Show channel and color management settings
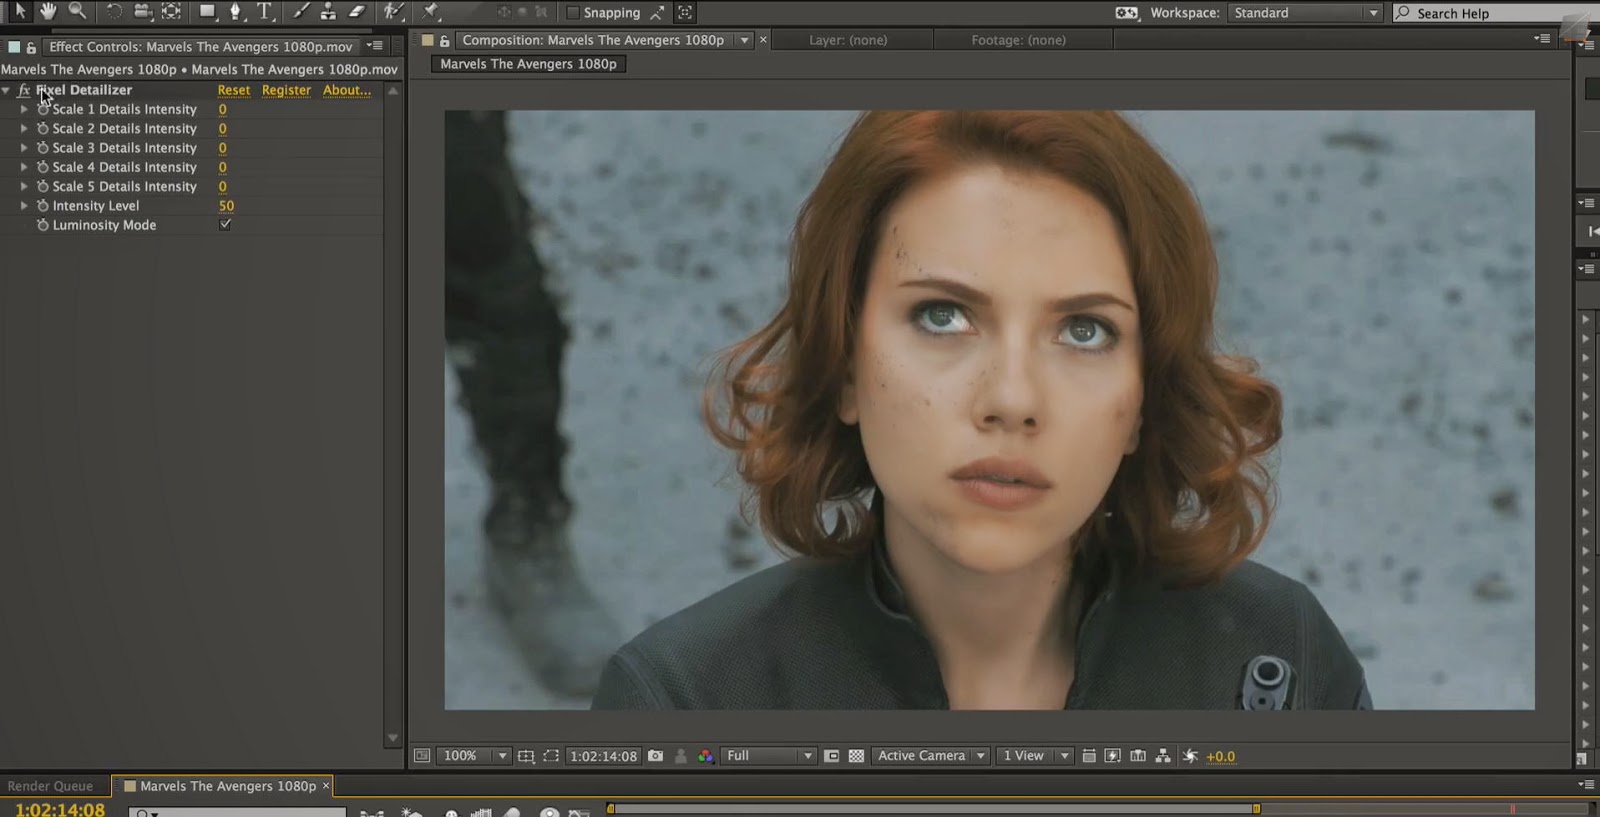 (x=705, y=756)
